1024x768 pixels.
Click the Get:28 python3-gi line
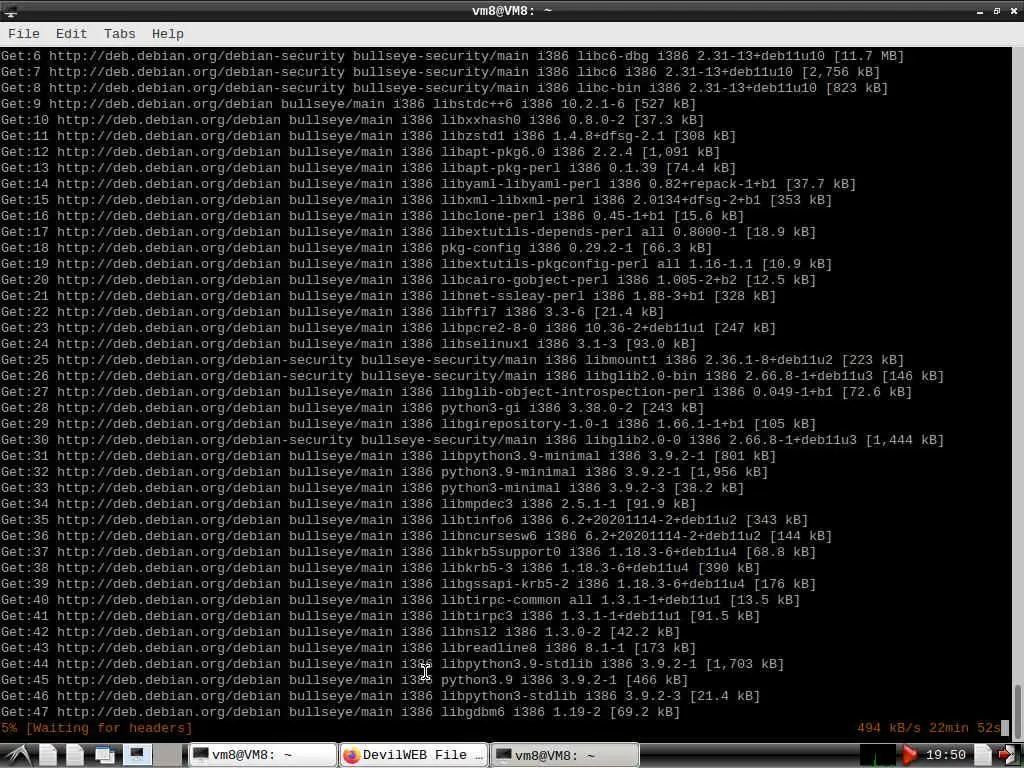[x=352, y=408]
